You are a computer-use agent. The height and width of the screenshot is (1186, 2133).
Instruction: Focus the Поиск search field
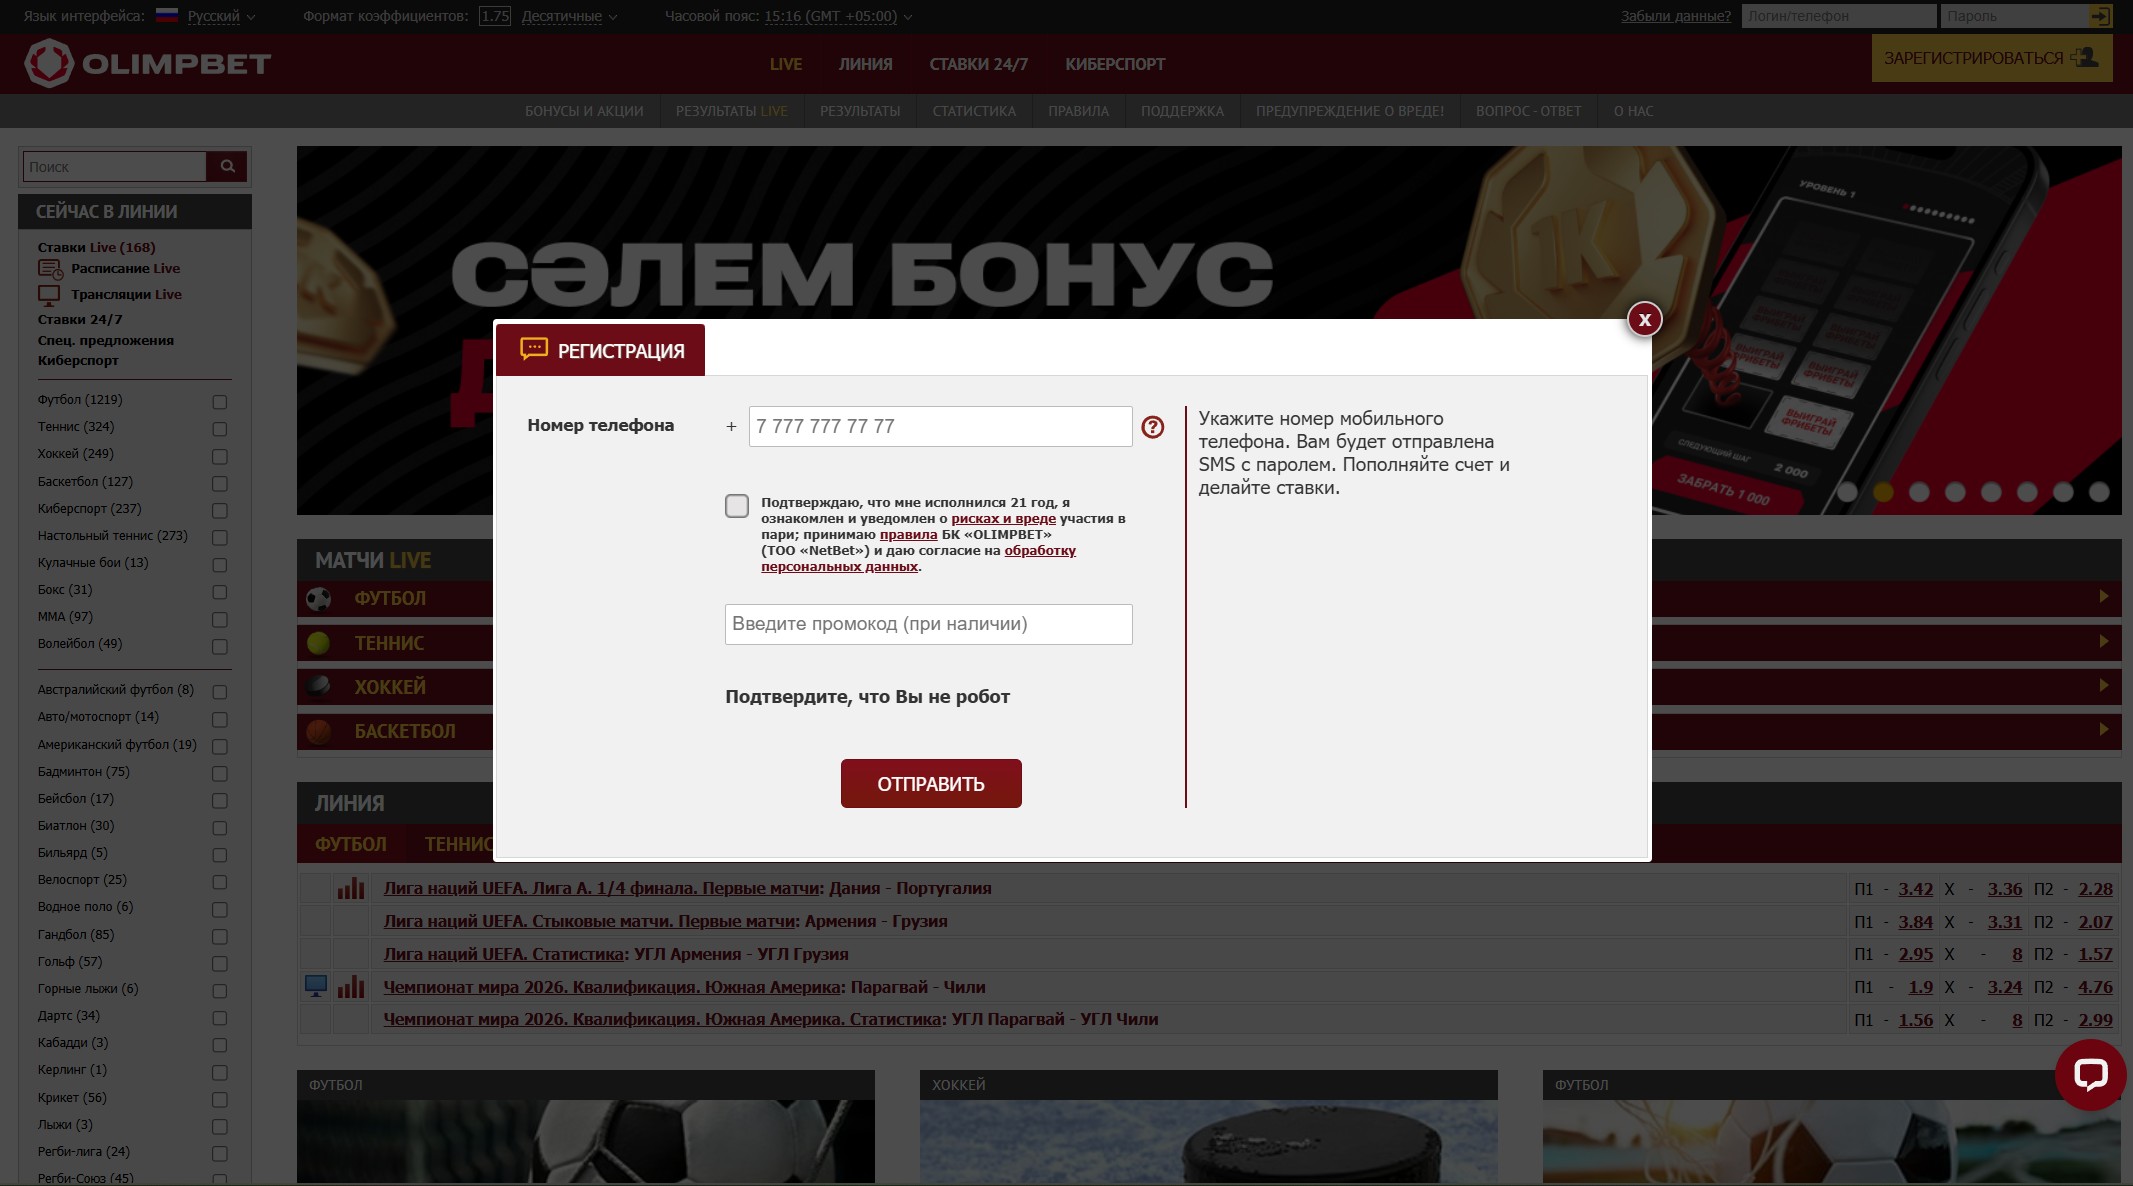[114, 166]
